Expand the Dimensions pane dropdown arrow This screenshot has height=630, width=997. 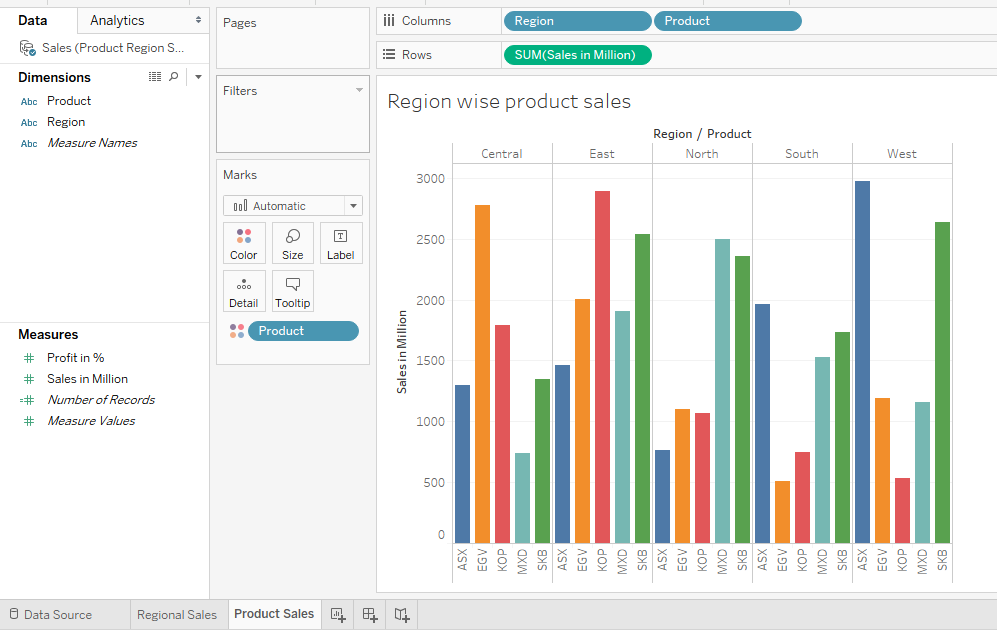pos(198,77)
